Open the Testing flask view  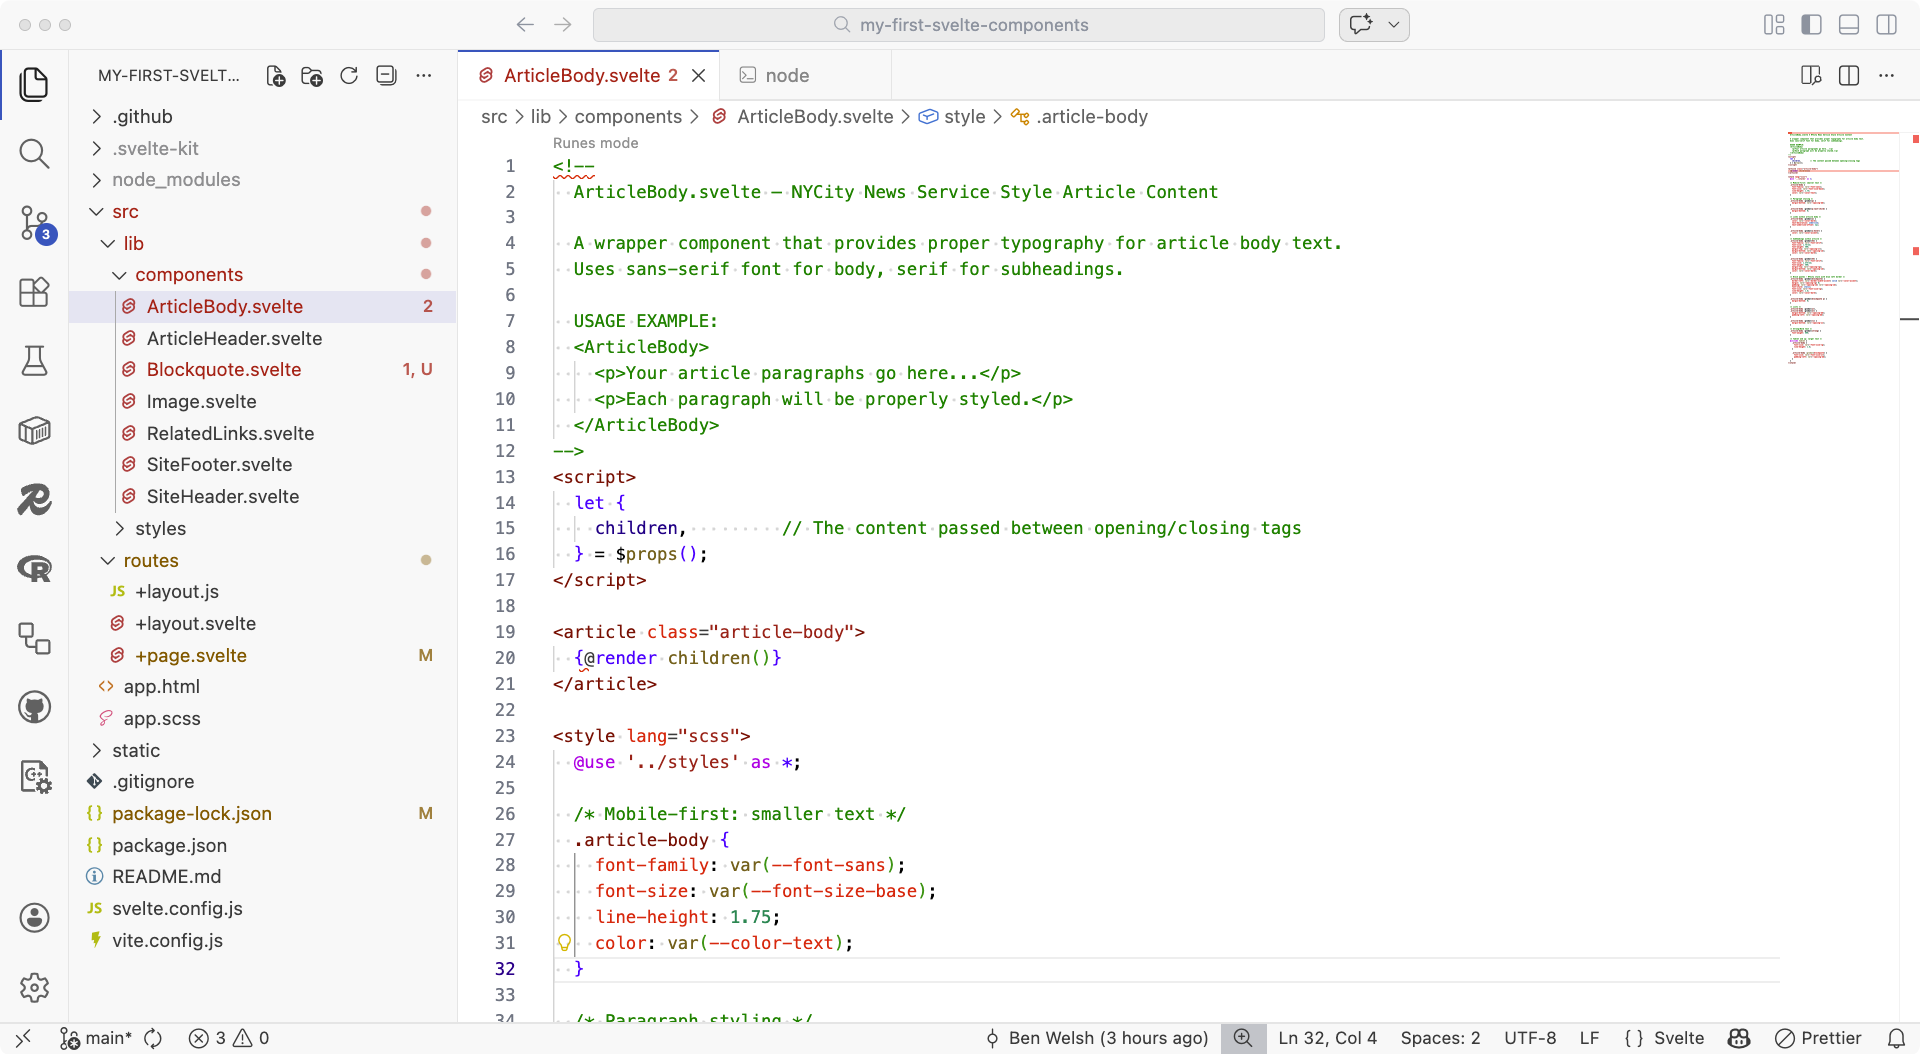[x=34, y=361]
